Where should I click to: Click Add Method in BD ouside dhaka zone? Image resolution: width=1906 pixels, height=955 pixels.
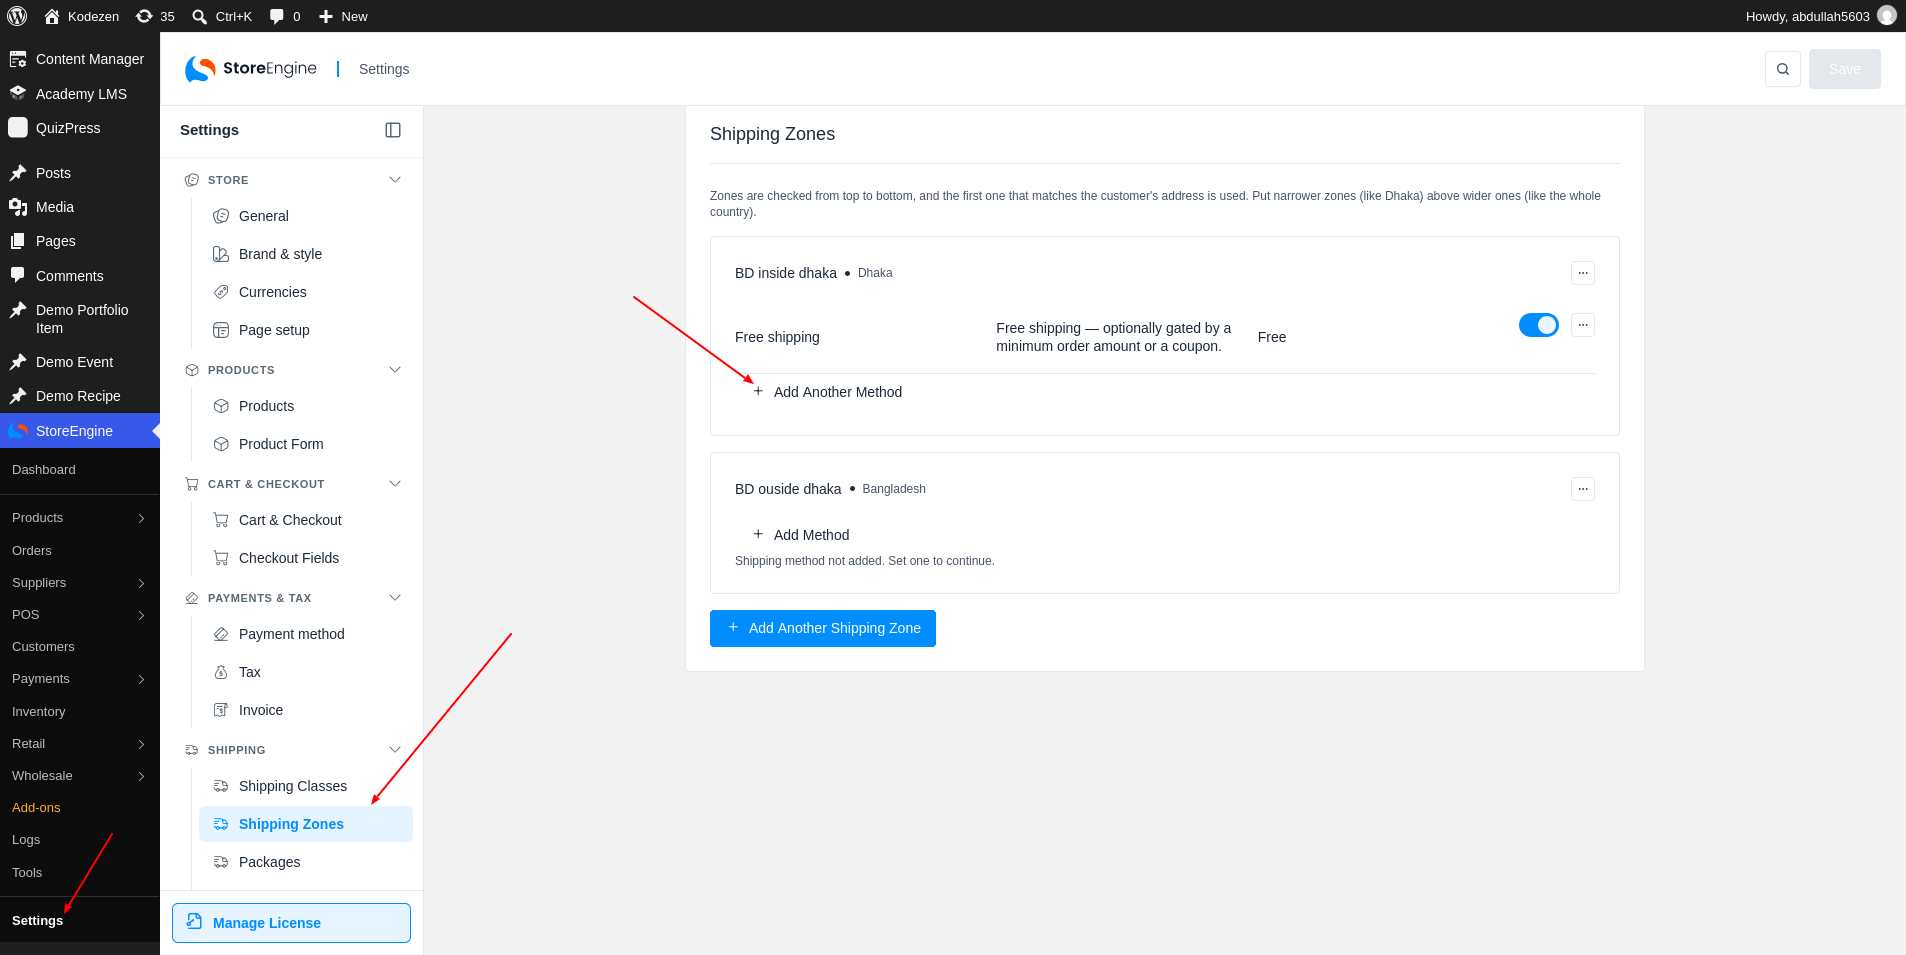pyautogui.click(x=801, y=535)
